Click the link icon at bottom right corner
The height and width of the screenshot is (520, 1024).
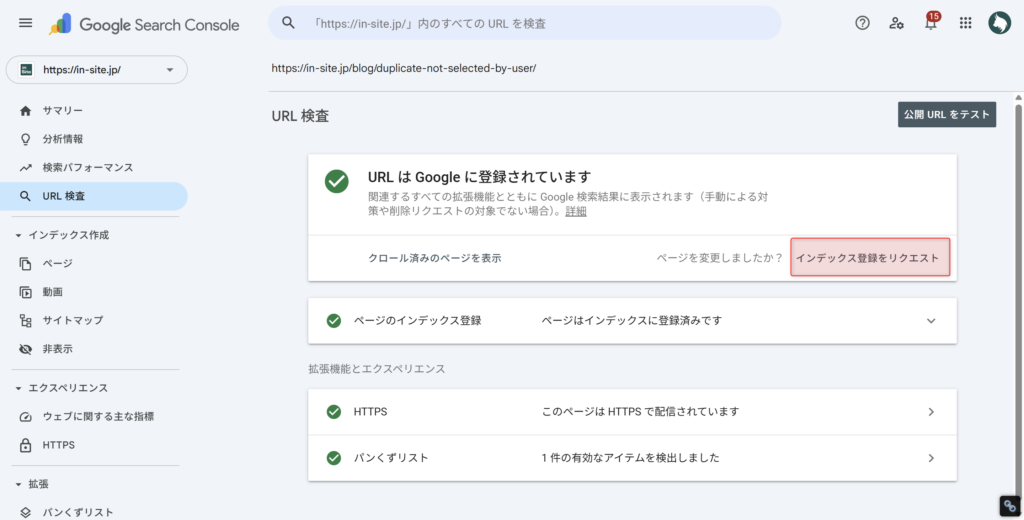[1010, 506]
